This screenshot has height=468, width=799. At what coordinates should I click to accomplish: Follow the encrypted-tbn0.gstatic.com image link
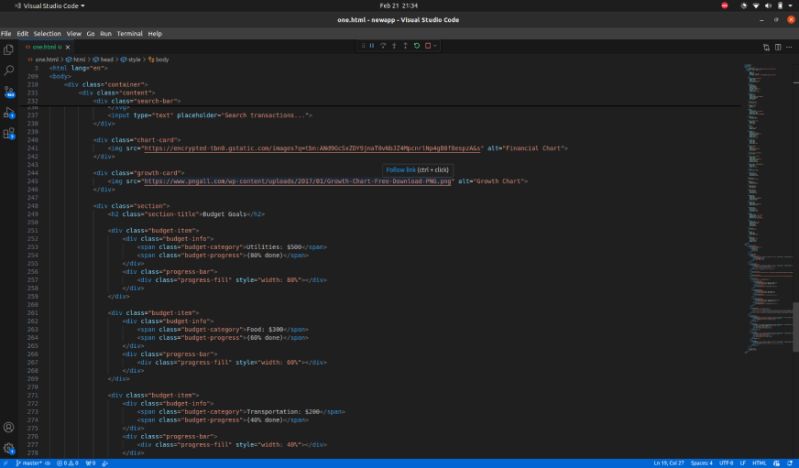pos(312,148)
